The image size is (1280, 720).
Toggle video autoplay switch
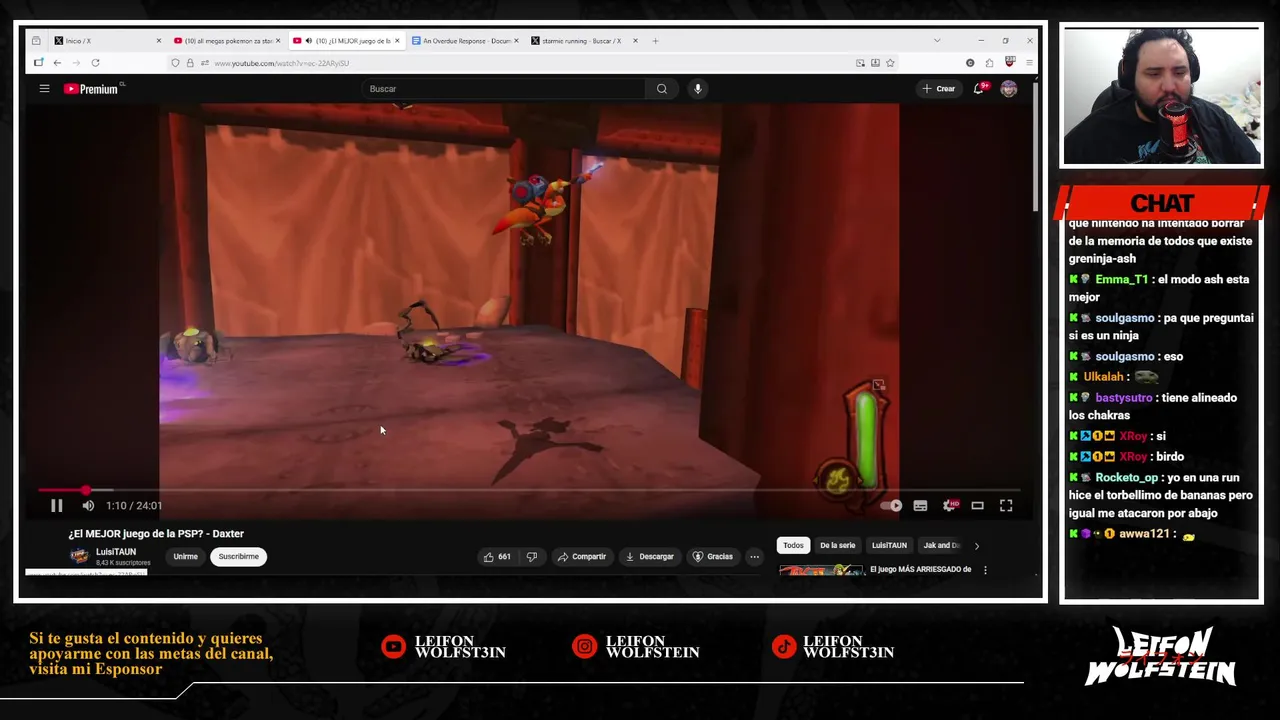coord(891,506)
